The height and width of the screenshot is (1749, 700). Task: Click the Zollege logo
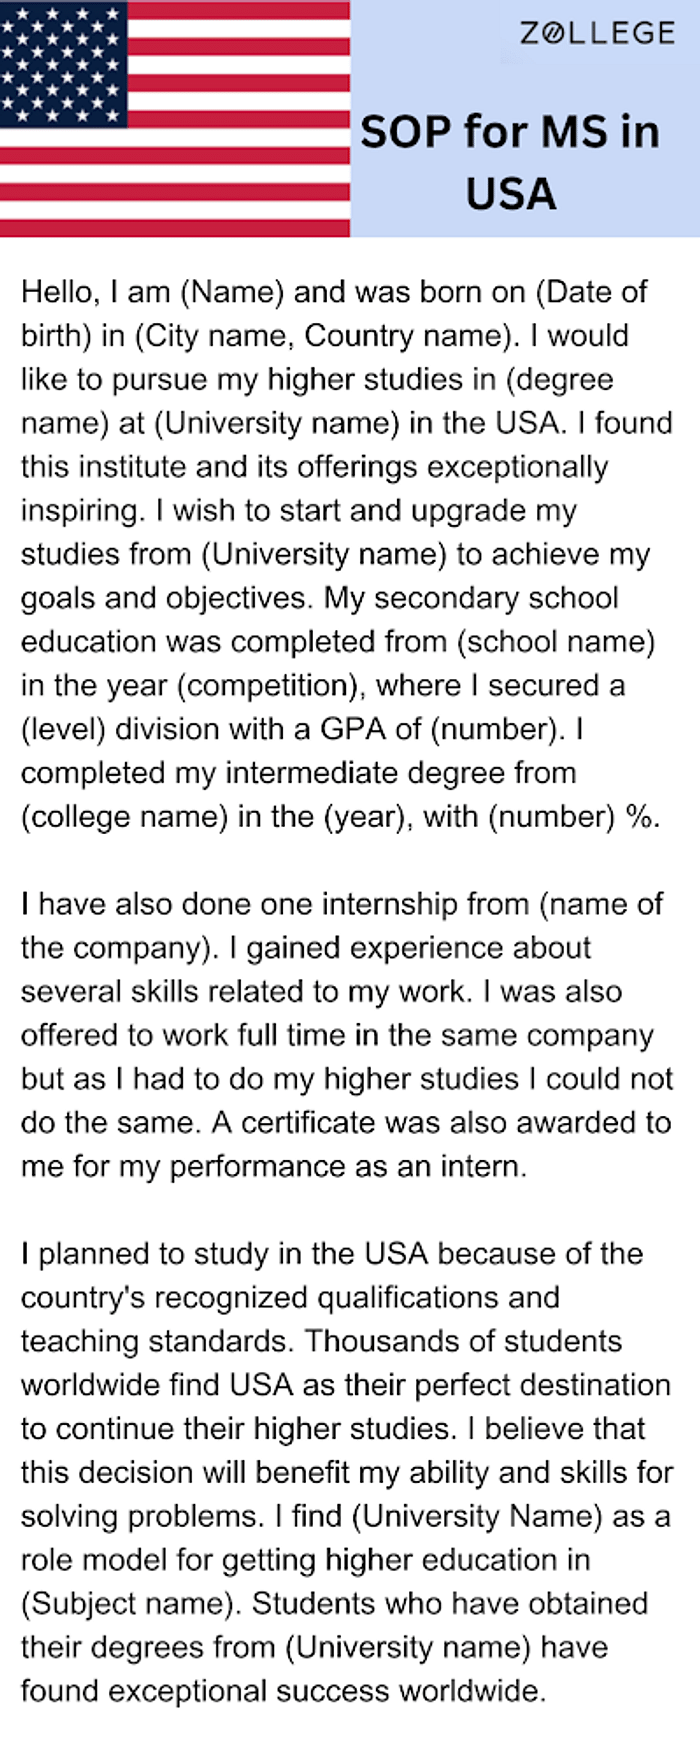[x=597, y=33]
